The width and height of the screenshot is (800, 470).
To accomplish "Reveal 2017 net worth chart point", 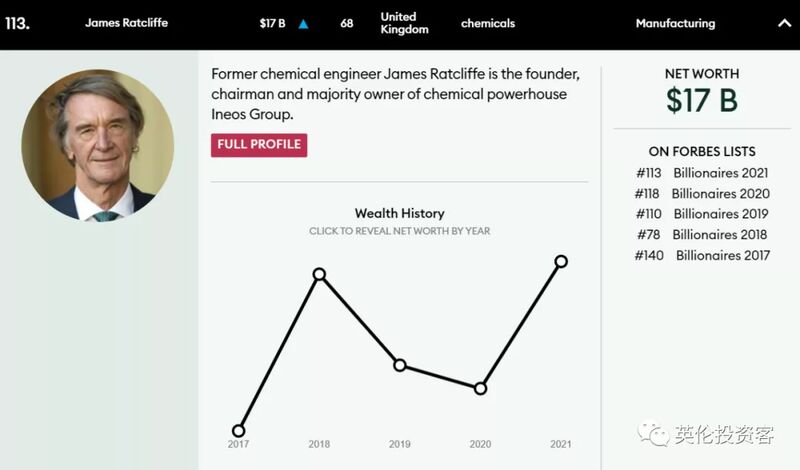I will click(238, 430).
